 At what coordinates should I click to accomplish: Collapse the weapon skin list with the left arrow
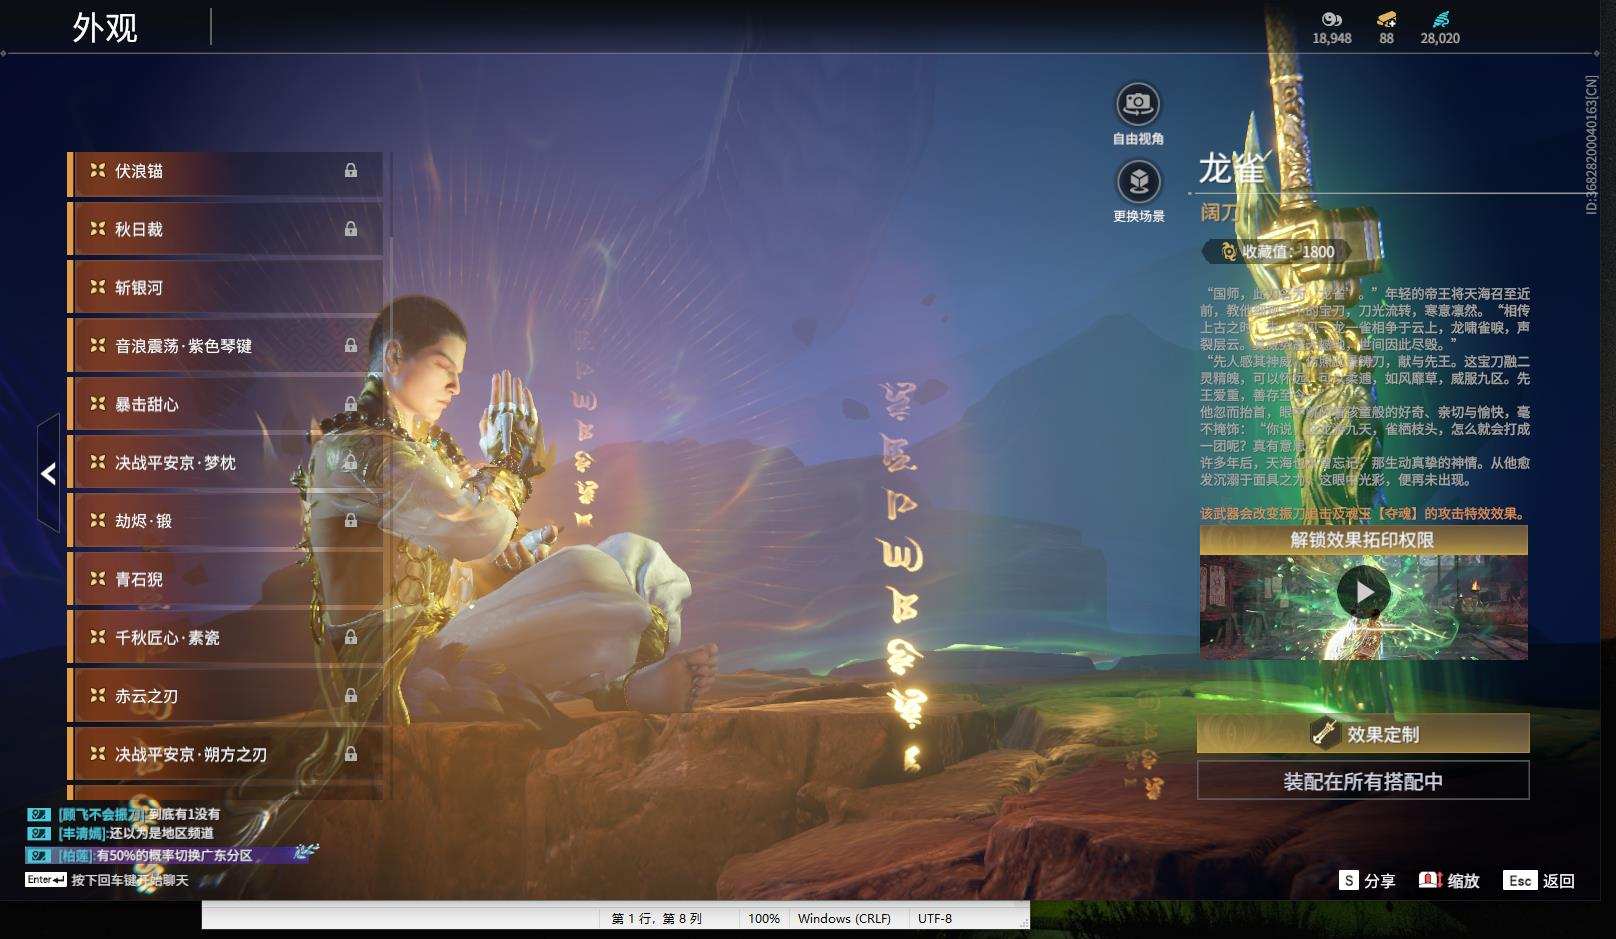48,473
